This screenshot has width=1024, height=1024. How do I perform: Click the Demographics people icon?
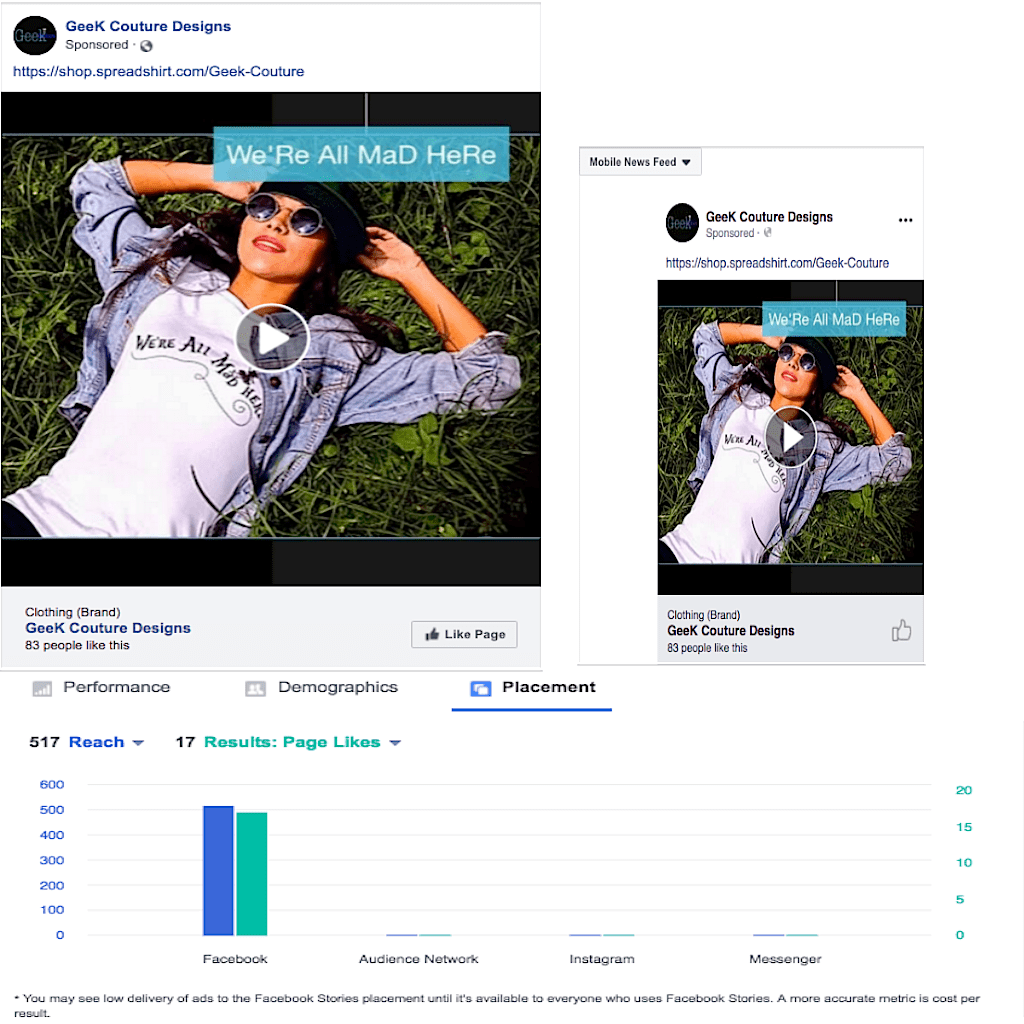[255, 688]
